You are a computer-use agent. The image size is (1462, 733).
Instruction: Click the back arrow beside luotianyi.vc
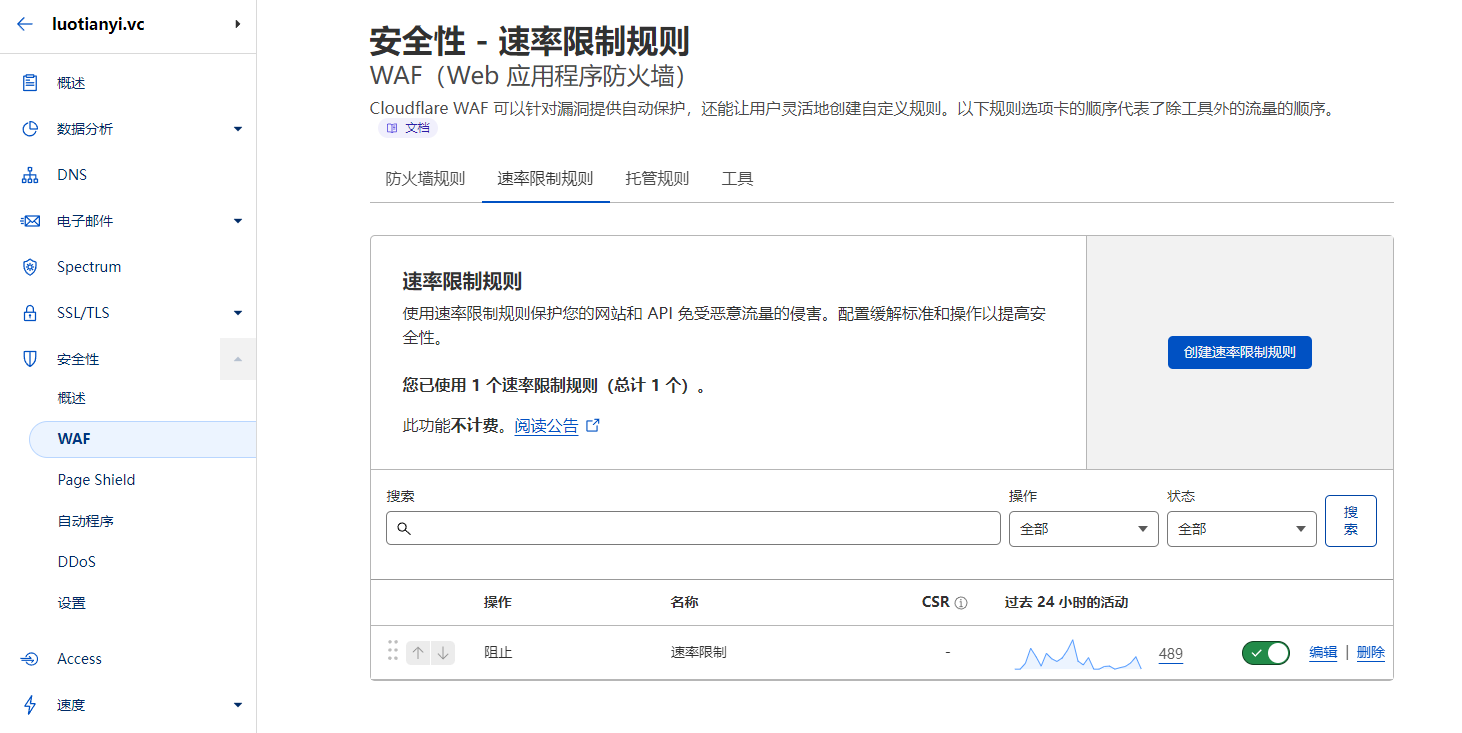[25, 24]
